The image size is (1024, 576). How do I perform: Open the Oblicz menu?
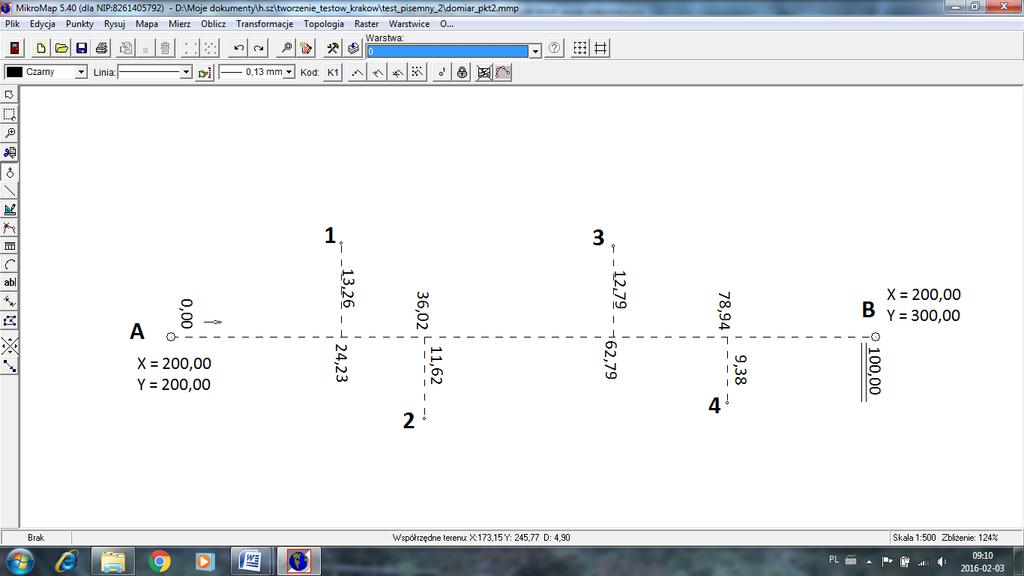[213, 24]
